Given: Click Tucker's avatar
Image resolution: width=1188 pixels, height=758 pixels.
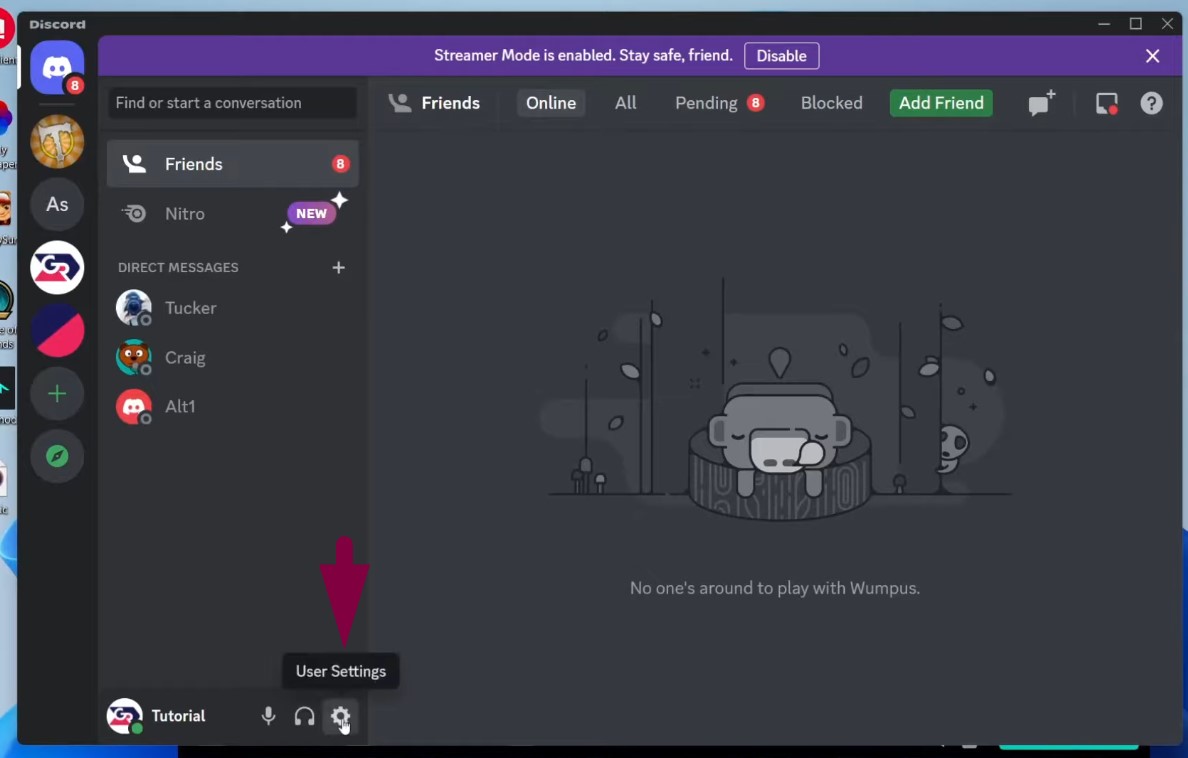Looking at the screenshot, I should (x=134, y=308).
